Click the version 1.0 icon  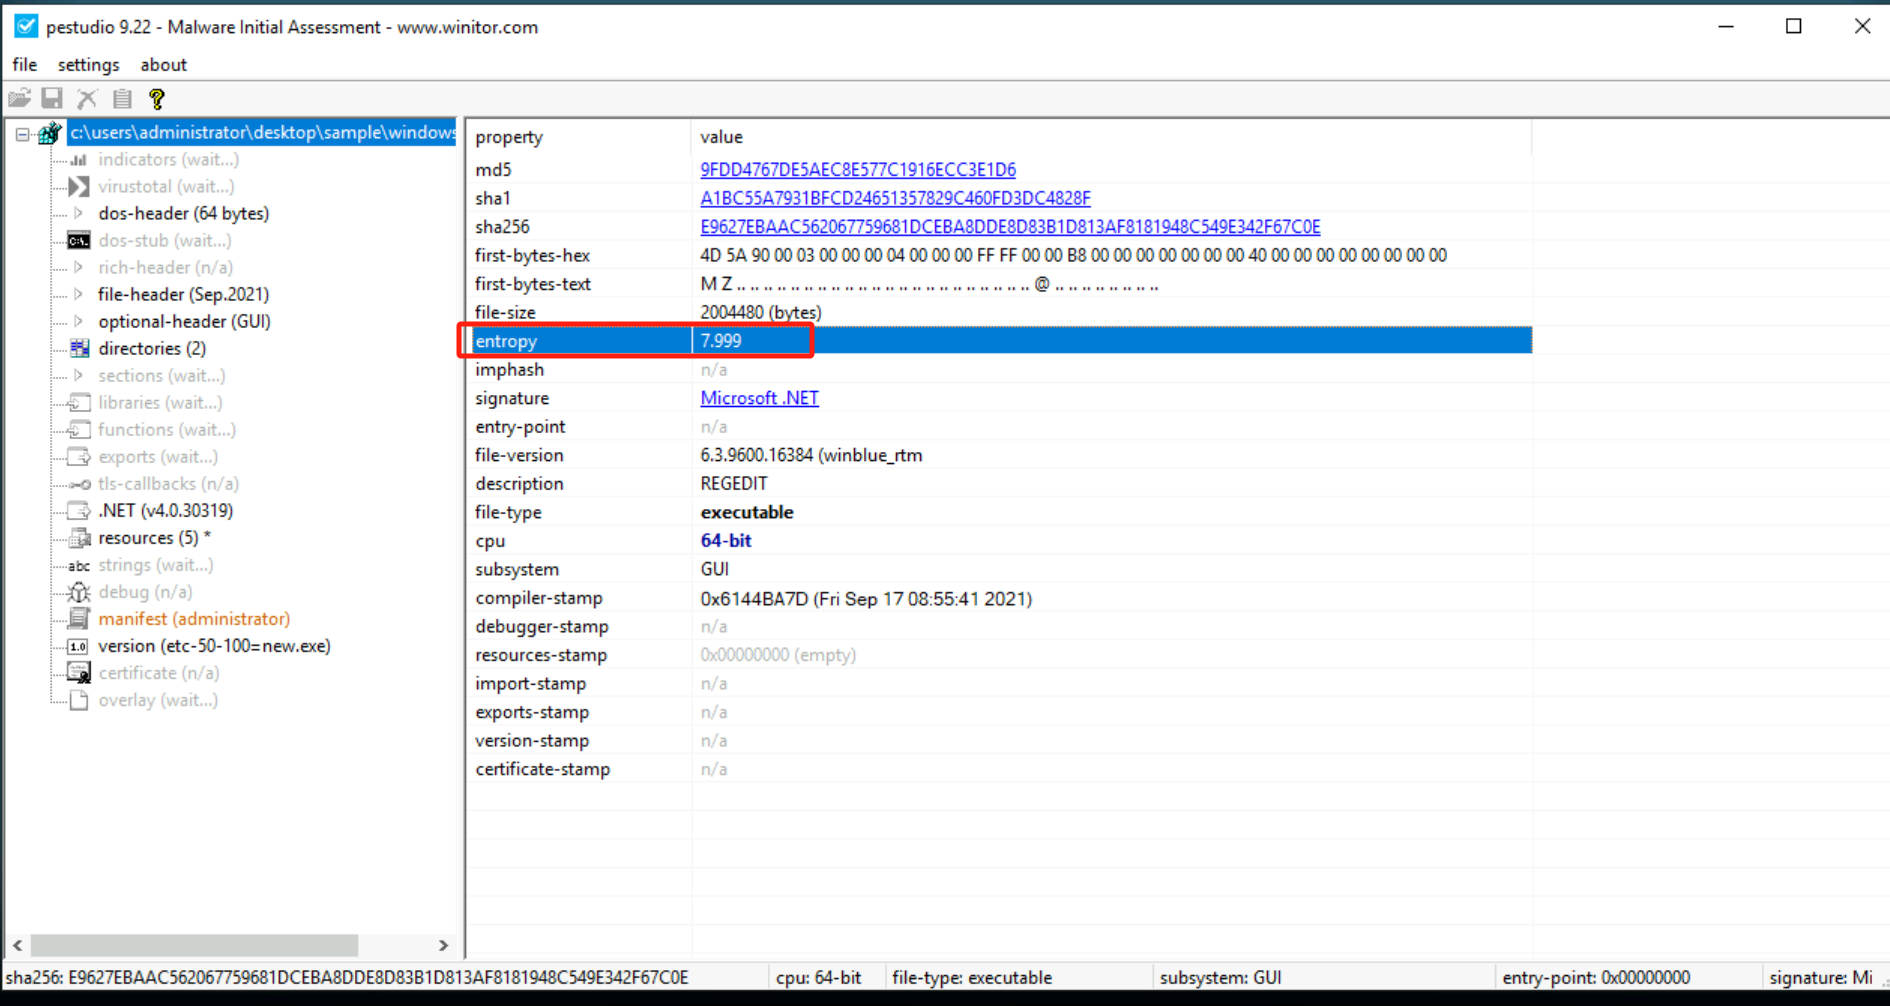[79, 647]
